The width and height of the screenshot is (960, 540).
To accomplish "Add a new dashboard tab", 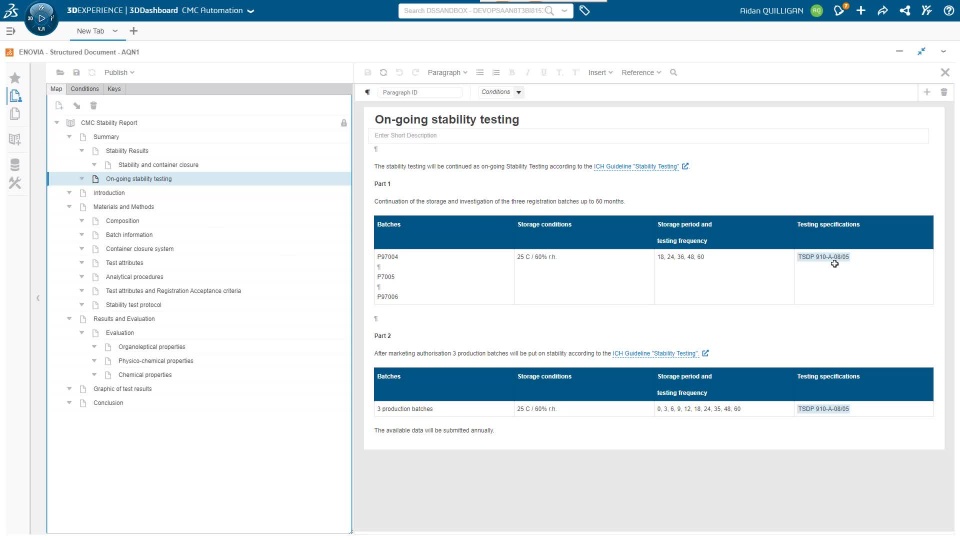I will coord(133,31).
